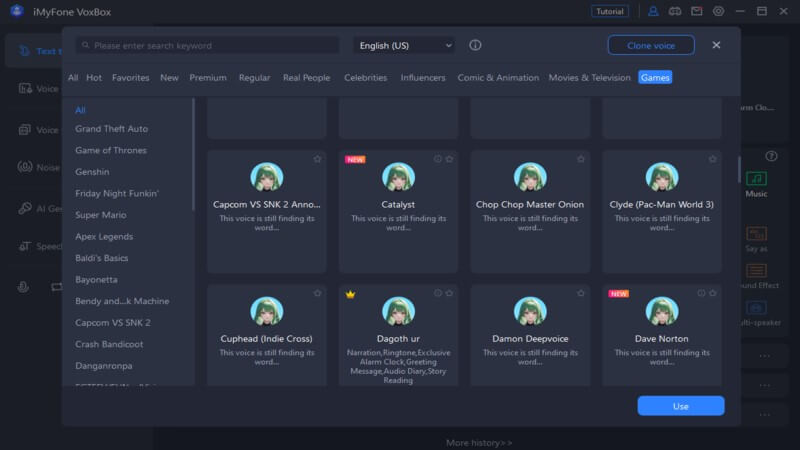Switch to the Comic & Animation tab
The height and width of the screenshot is (450, 800).
click(498, 78)
